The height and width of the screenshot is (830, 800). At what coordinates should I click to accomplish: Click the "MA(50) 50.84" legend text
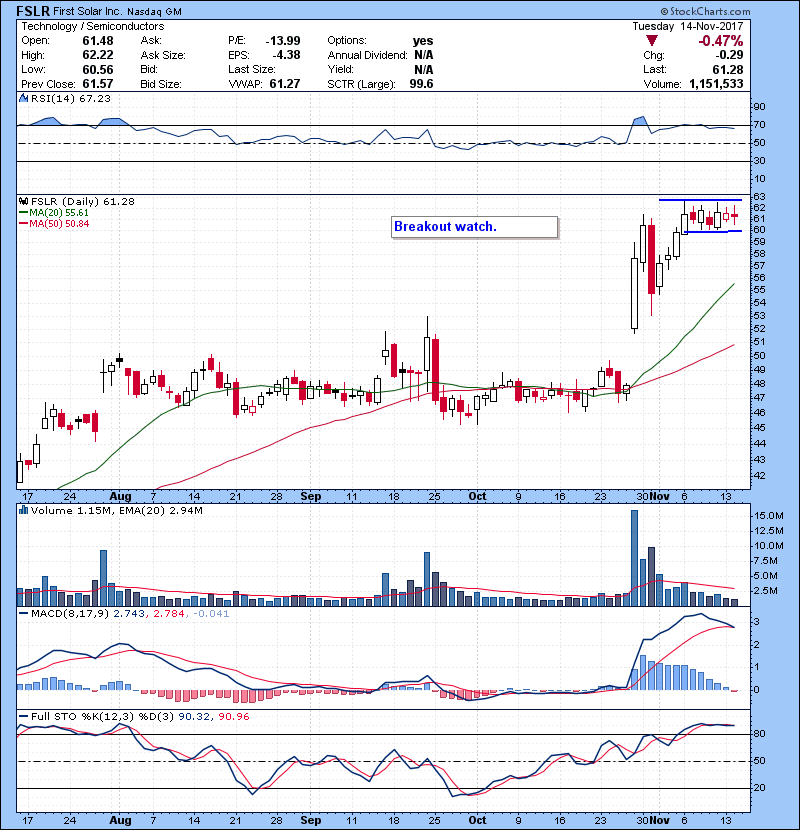[59, 224]
